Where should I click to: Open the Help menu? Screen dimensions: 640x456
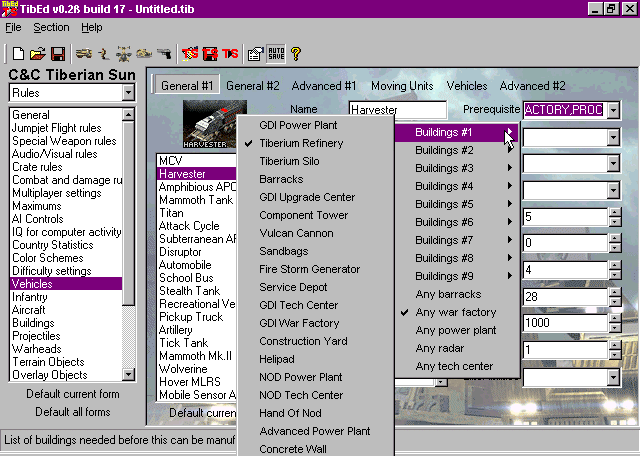click(91, 27)
